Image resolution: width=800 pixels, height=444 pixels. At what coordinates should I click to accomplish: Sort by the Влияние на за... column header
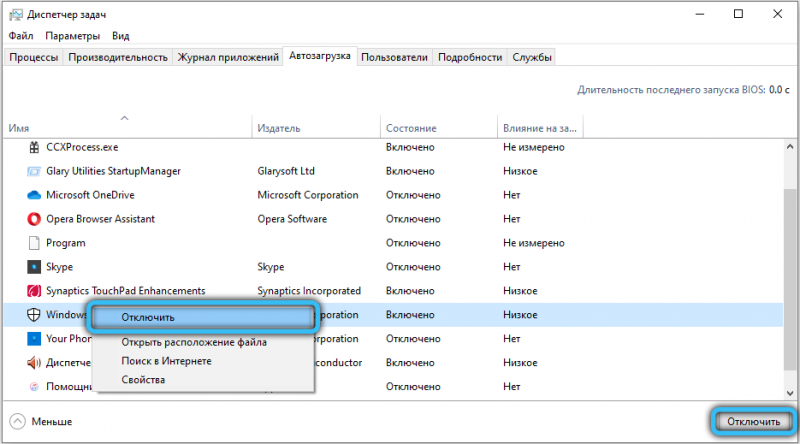[x=540, y=128]
